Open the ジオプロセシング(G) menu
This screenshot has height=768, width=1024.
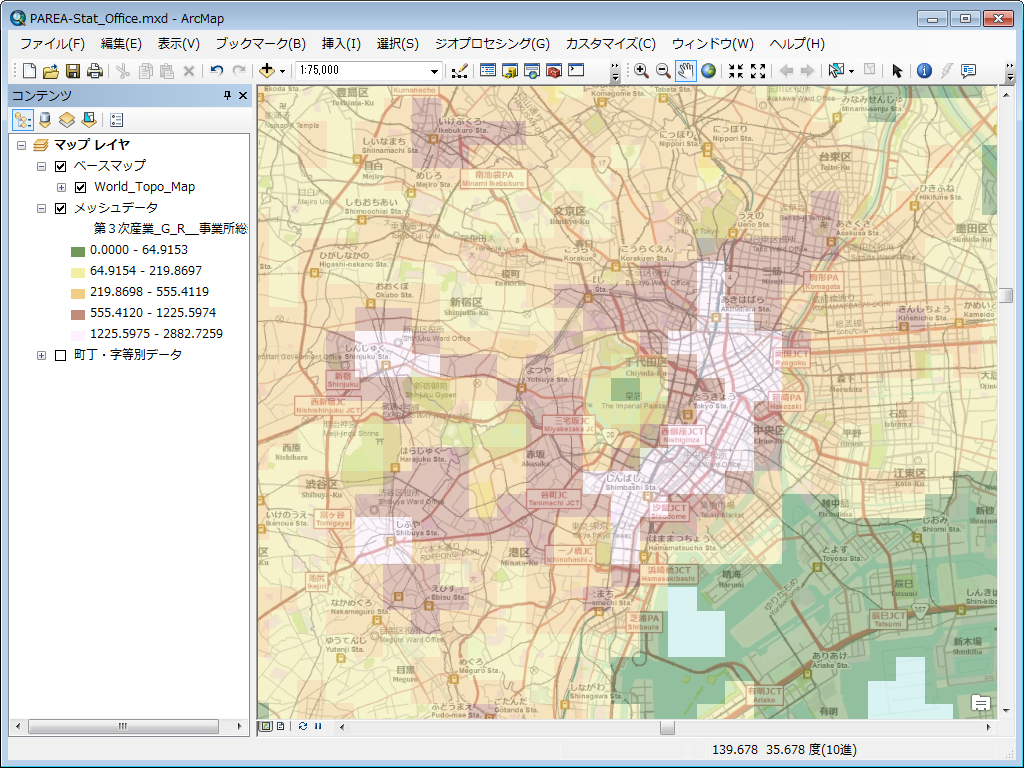pyautogui.click(x=492, y=44)
